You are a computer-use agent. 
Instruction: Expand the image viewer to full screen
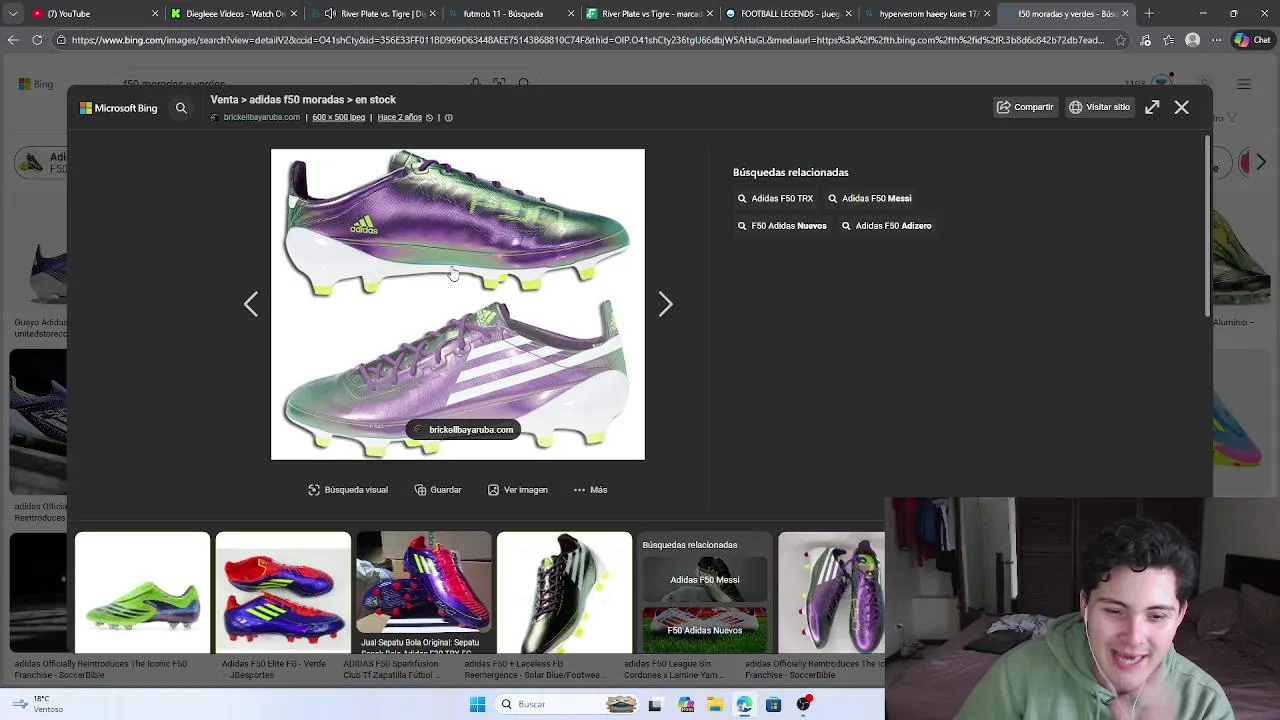(1152, 107)
